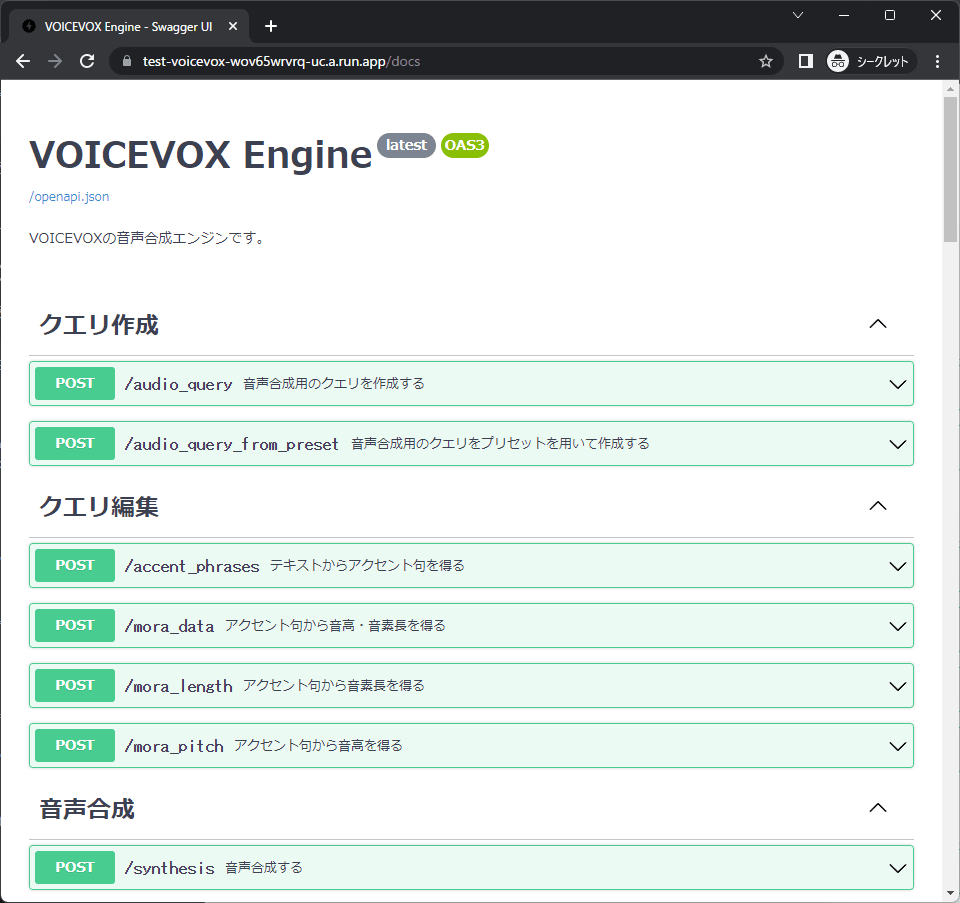Click the 音声合成 section heading
This screenshot has height=903, width=960.
87,809
